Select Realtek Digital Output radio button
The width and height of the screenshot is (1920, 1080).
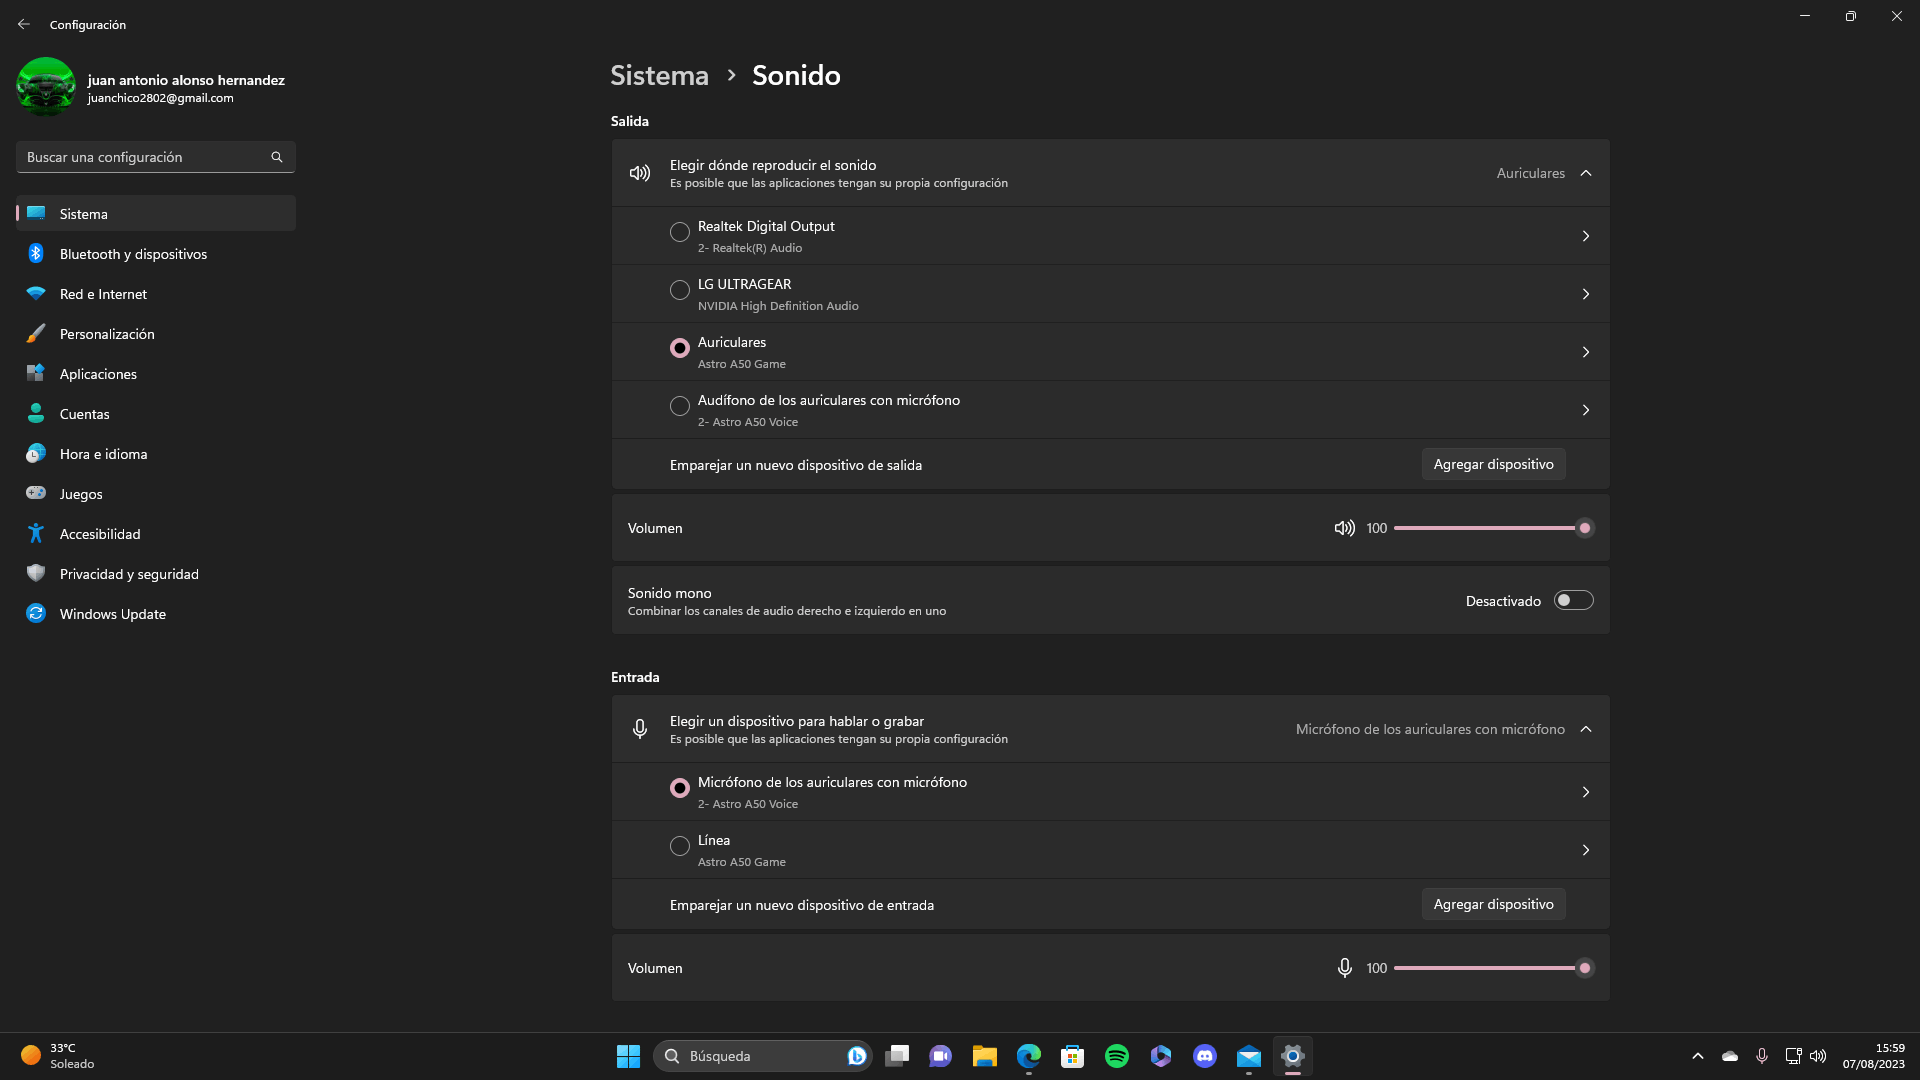click(680, 232)
